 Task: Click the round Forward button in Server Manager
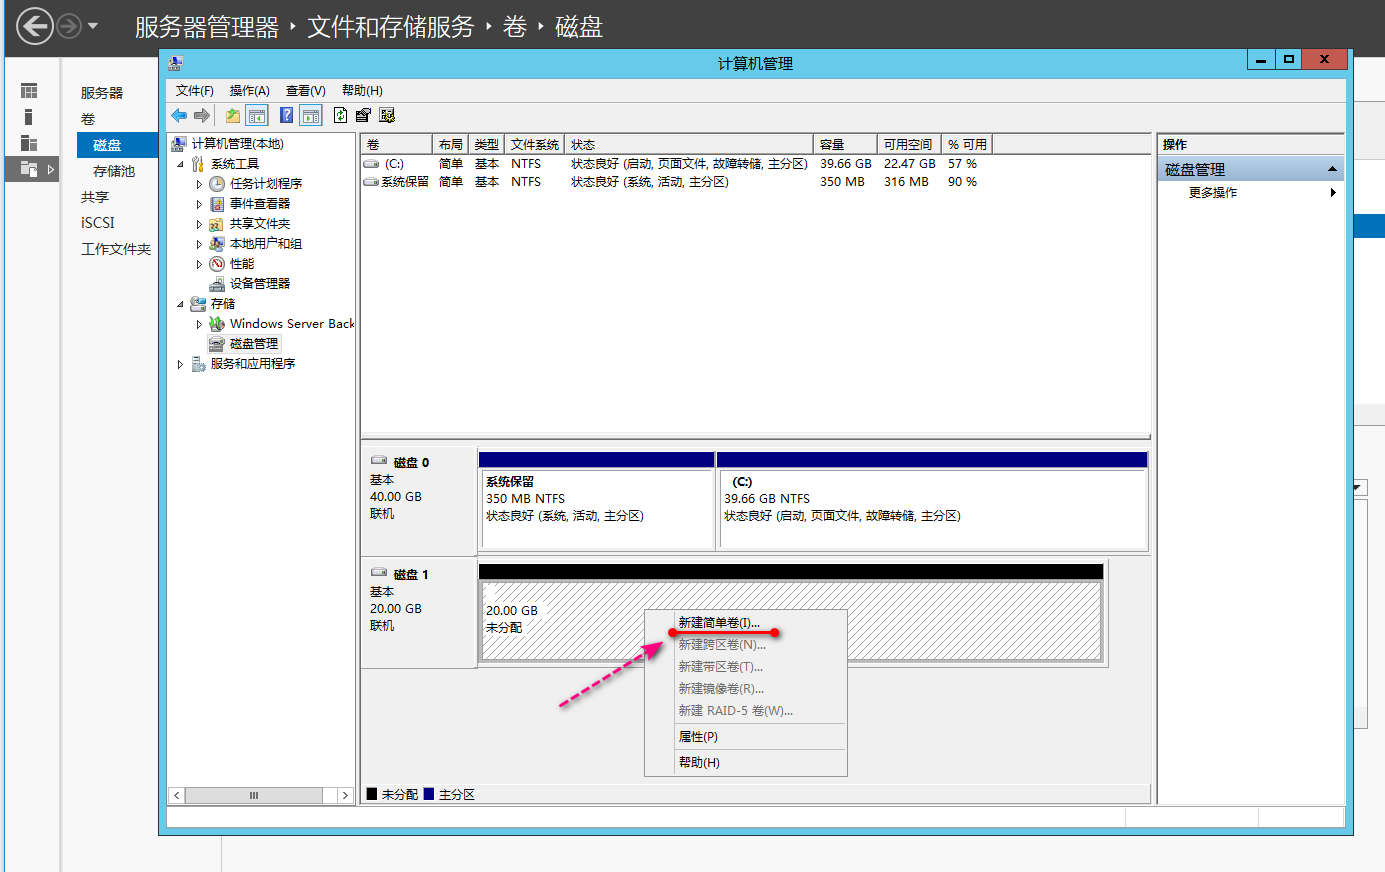tap(69, 26)
